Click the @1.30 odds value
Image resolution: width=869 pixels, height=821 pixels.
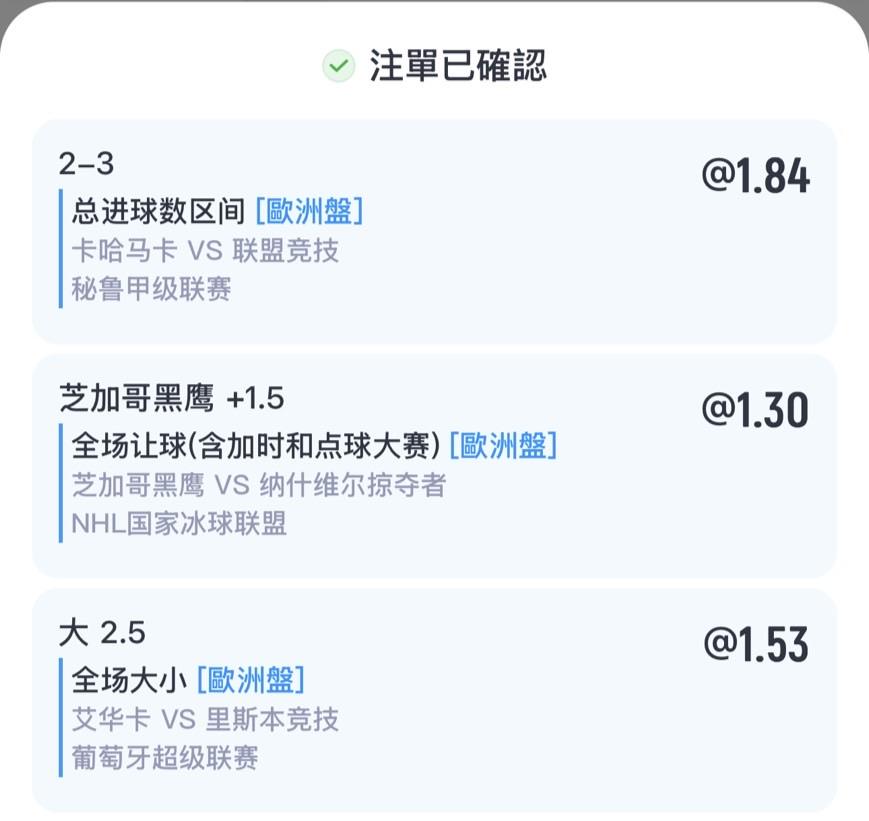(755, 410)
